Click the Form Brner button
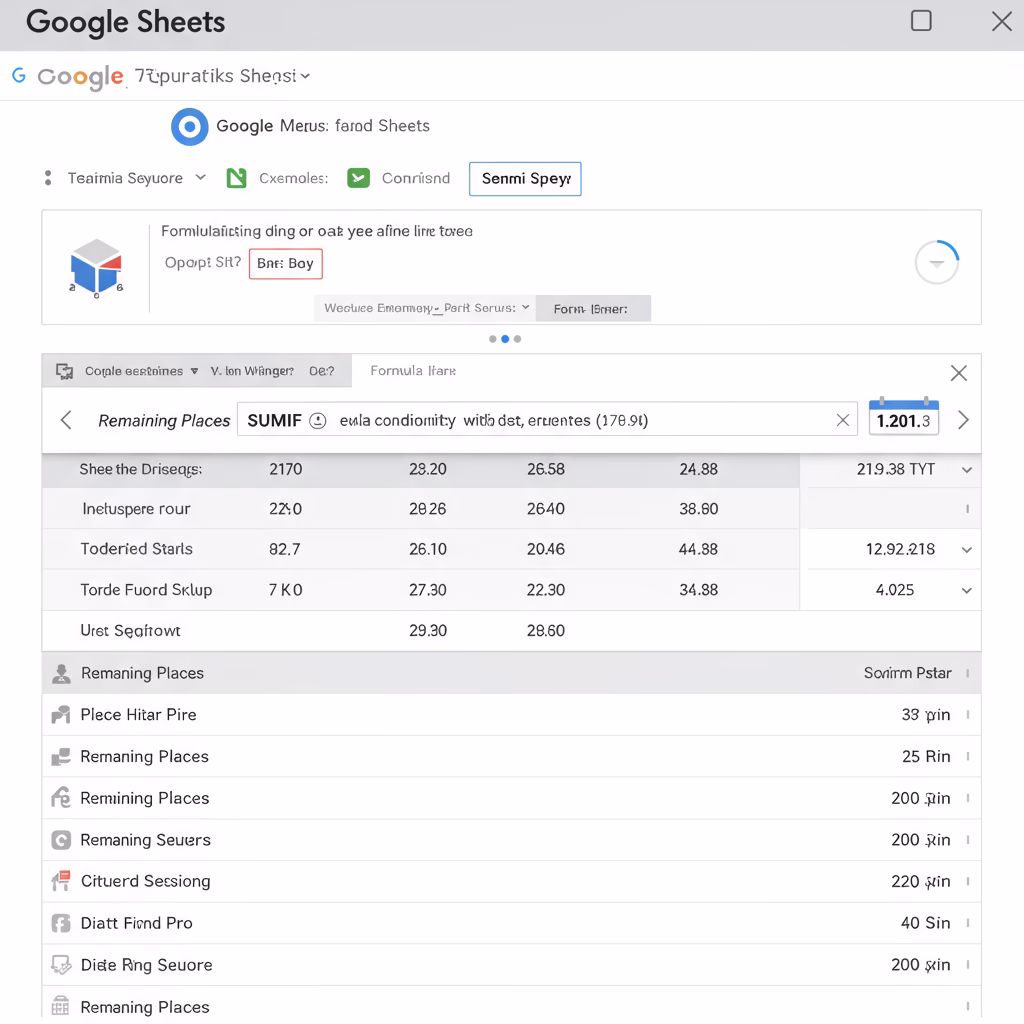The height and width of the screenshot is (1024, 1024). [593, 308]
